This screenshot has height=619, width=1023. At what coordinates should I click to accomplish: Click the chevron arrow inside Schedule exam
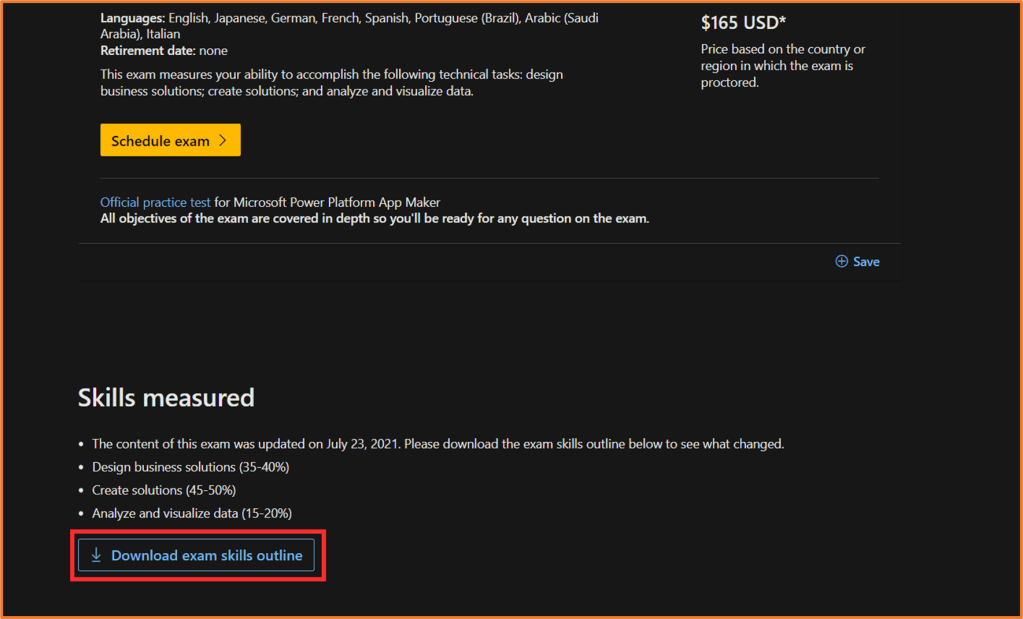(222, 141)
